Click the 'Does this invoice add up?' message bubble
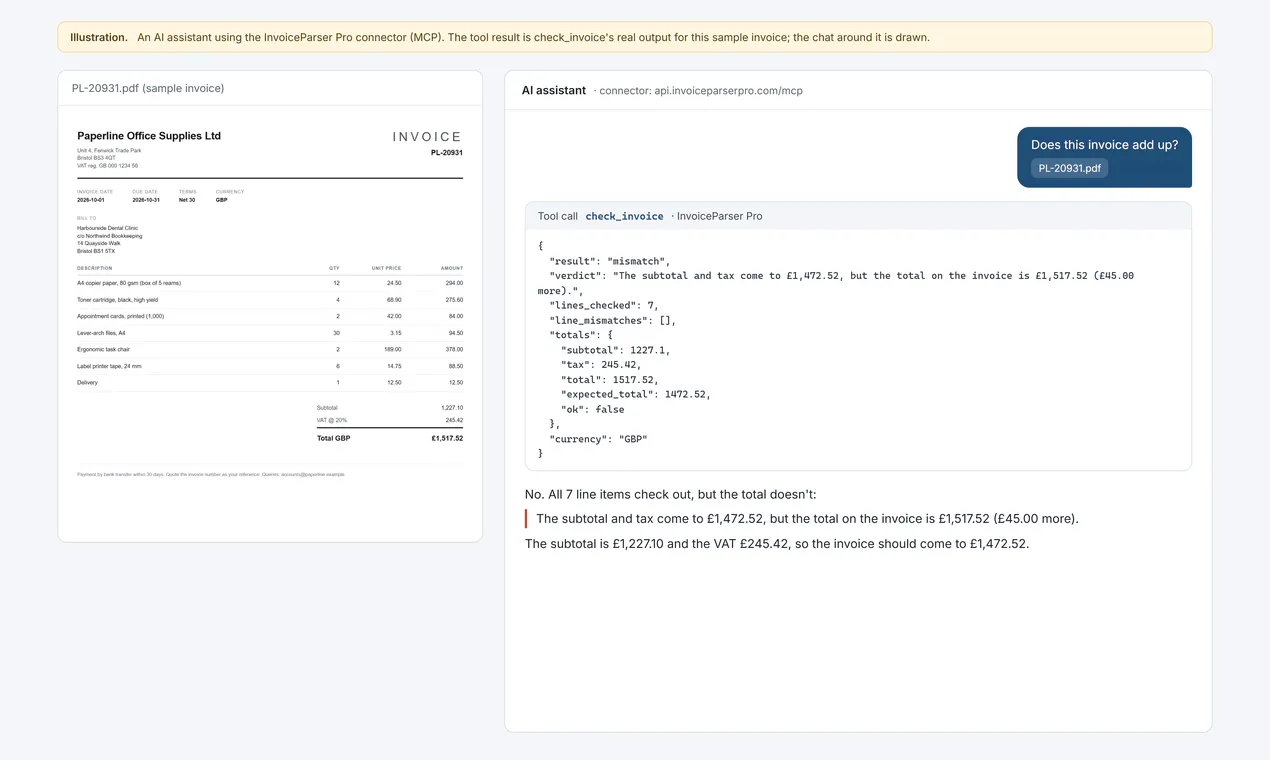This screenshot has height=760, width=1270. [1104, 157]
